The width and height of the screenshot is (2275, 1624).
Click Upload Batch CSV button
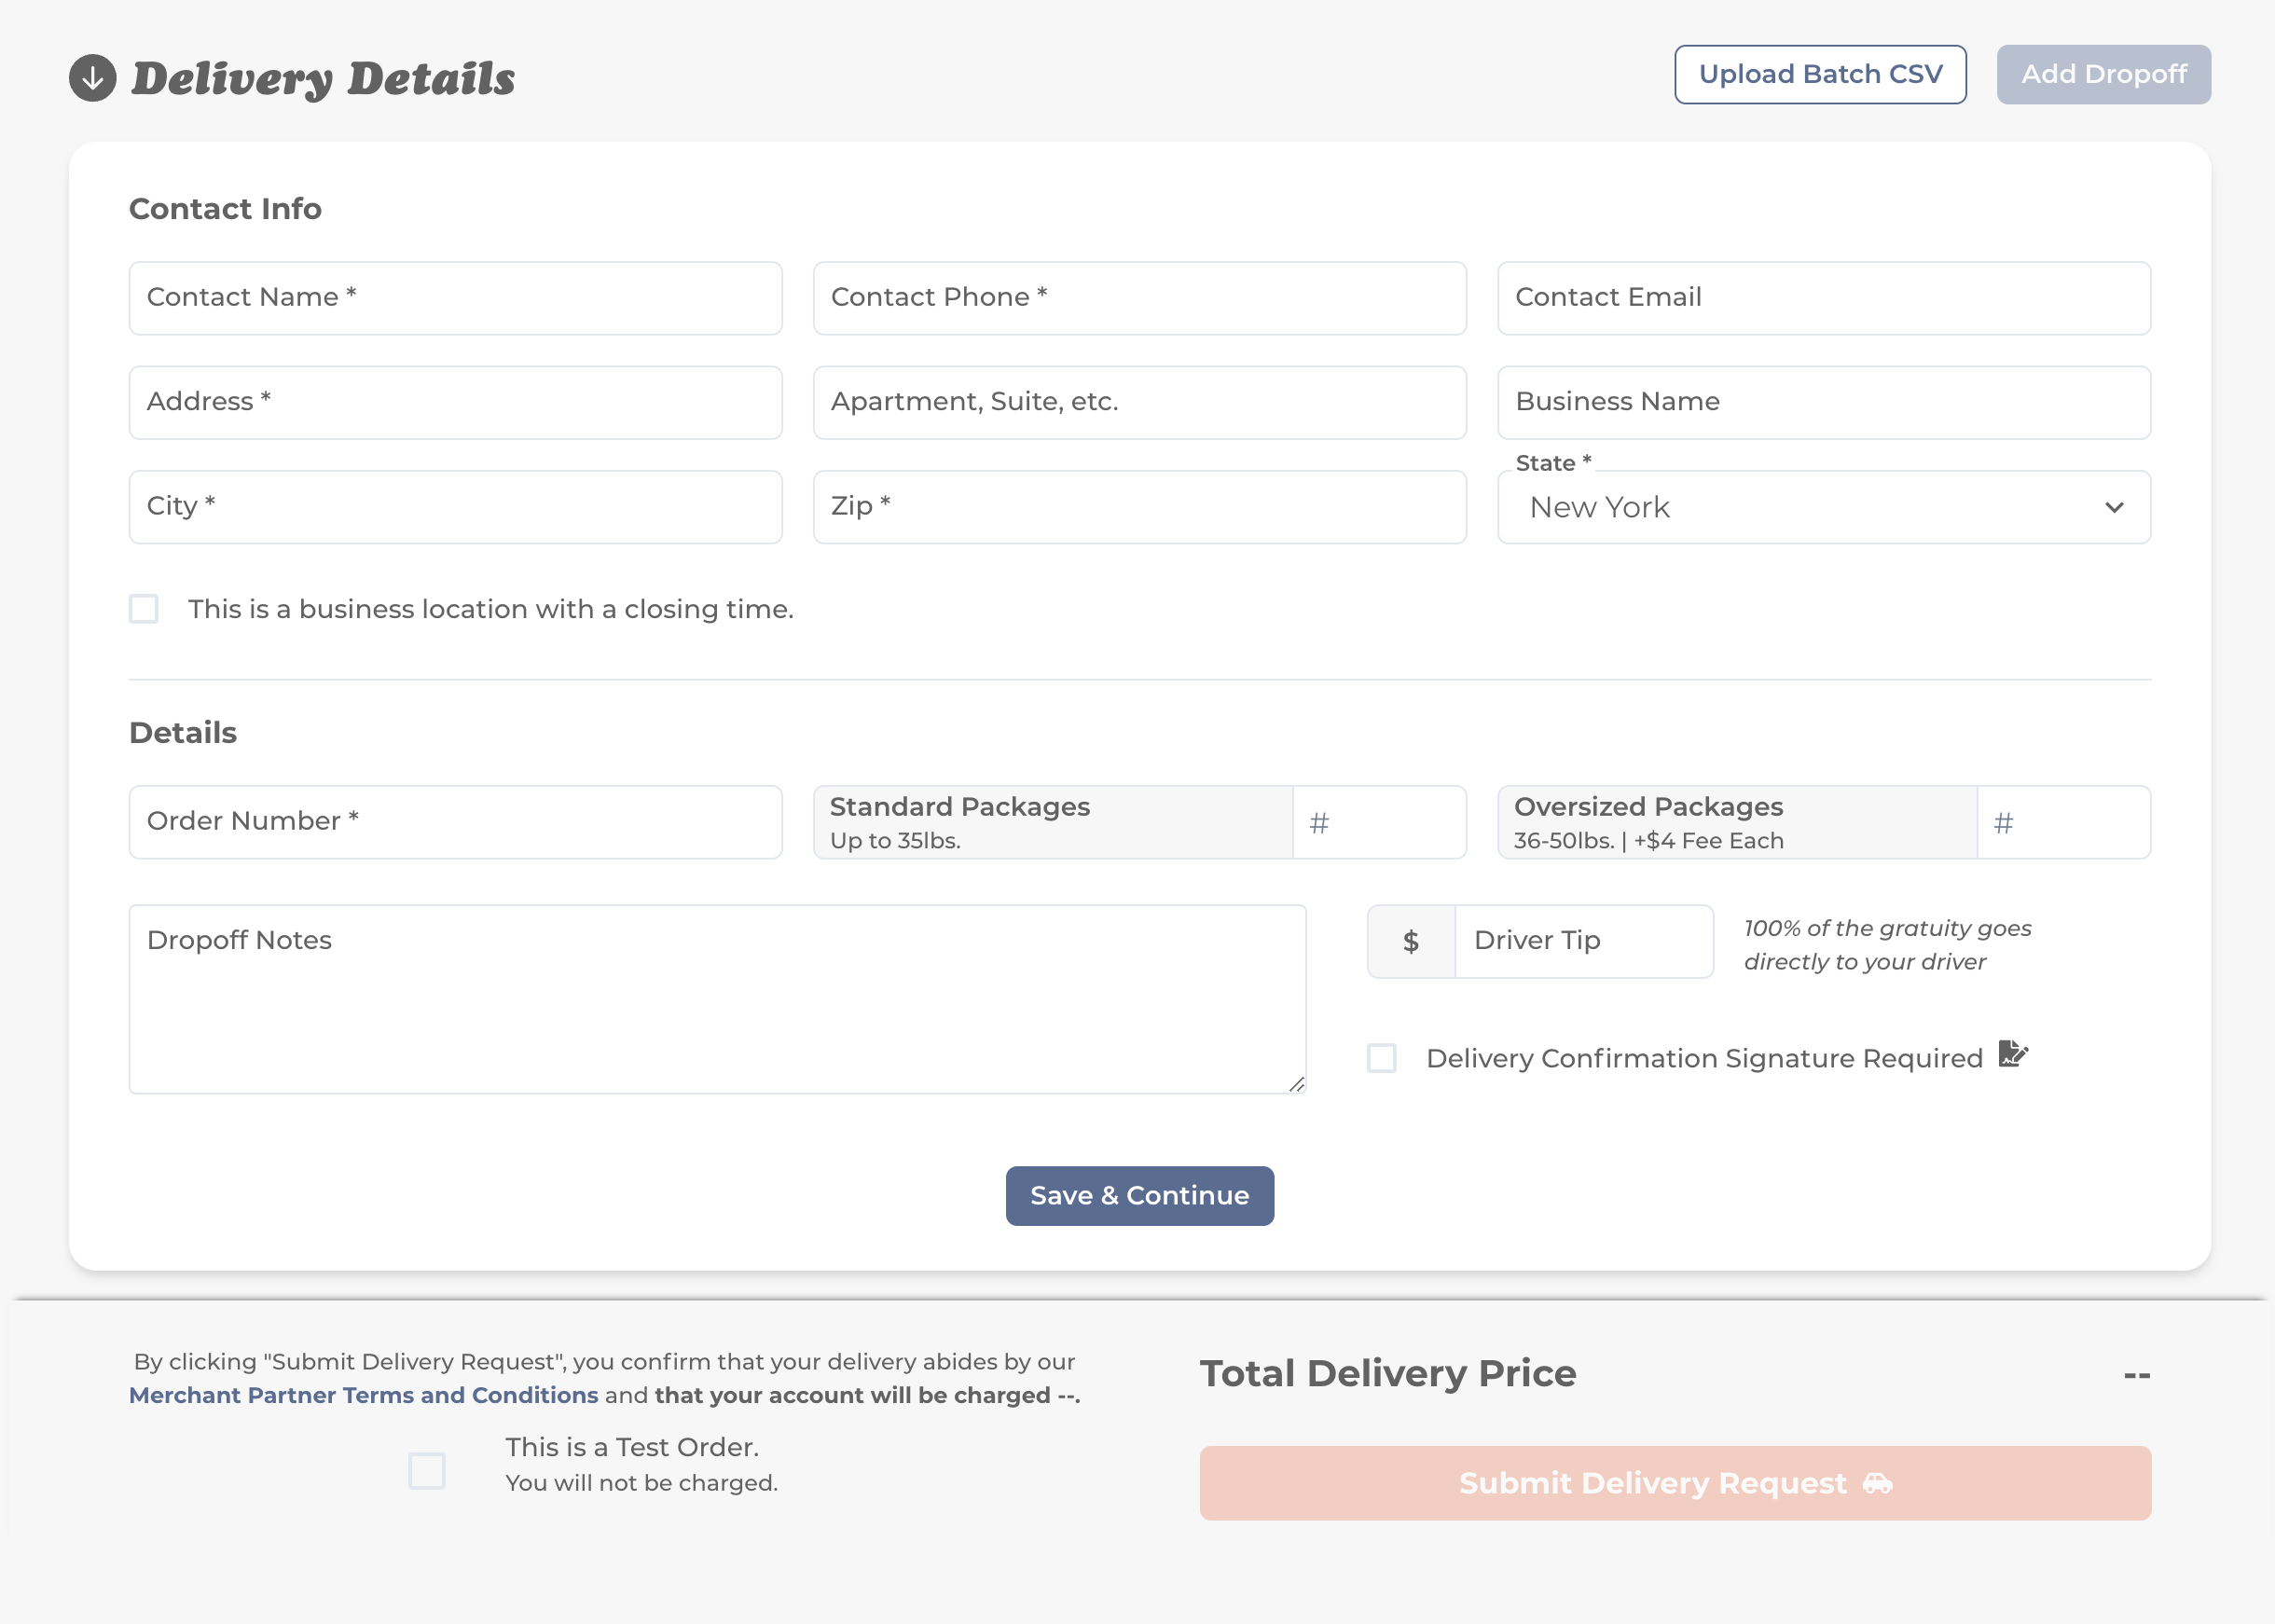click(x=1820, y=75)
